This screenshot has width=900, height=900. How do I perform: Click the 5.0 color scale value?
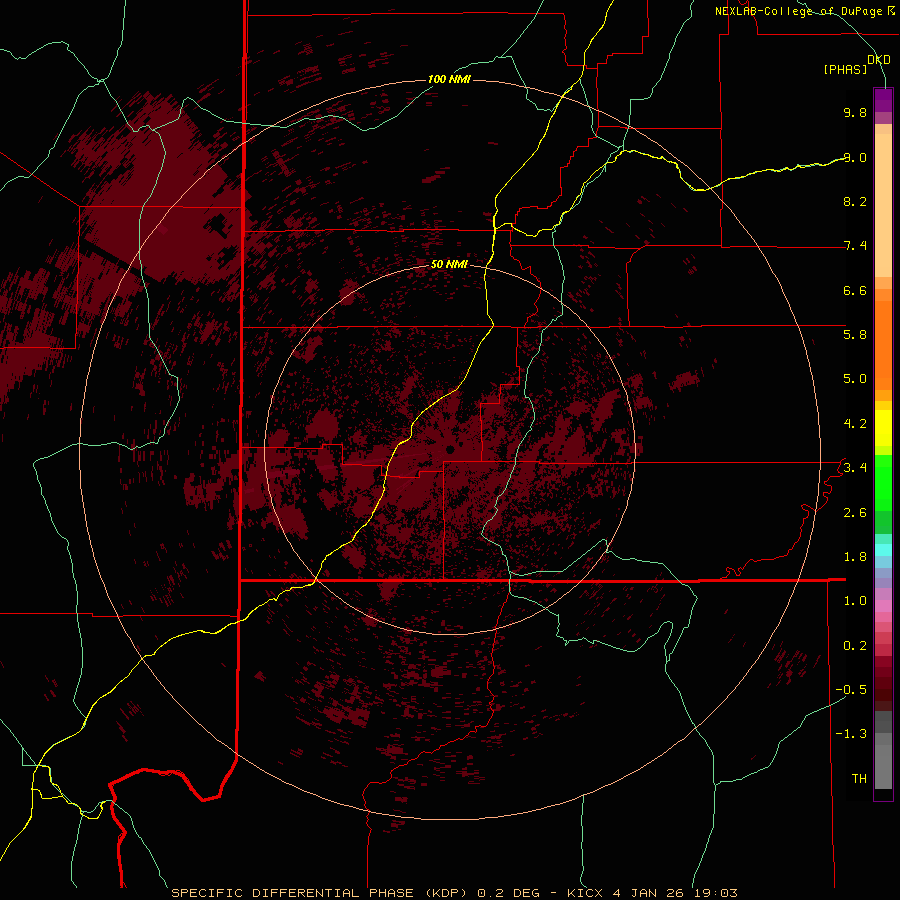point(855,379)
